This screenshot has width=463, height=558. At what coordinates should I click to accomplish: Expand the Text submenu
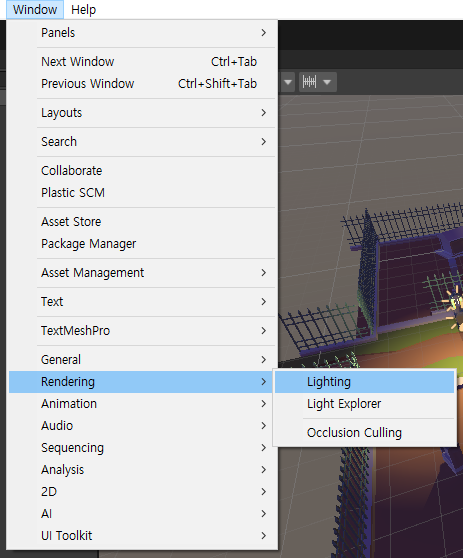pyautogui.click(x=142, y=302)
